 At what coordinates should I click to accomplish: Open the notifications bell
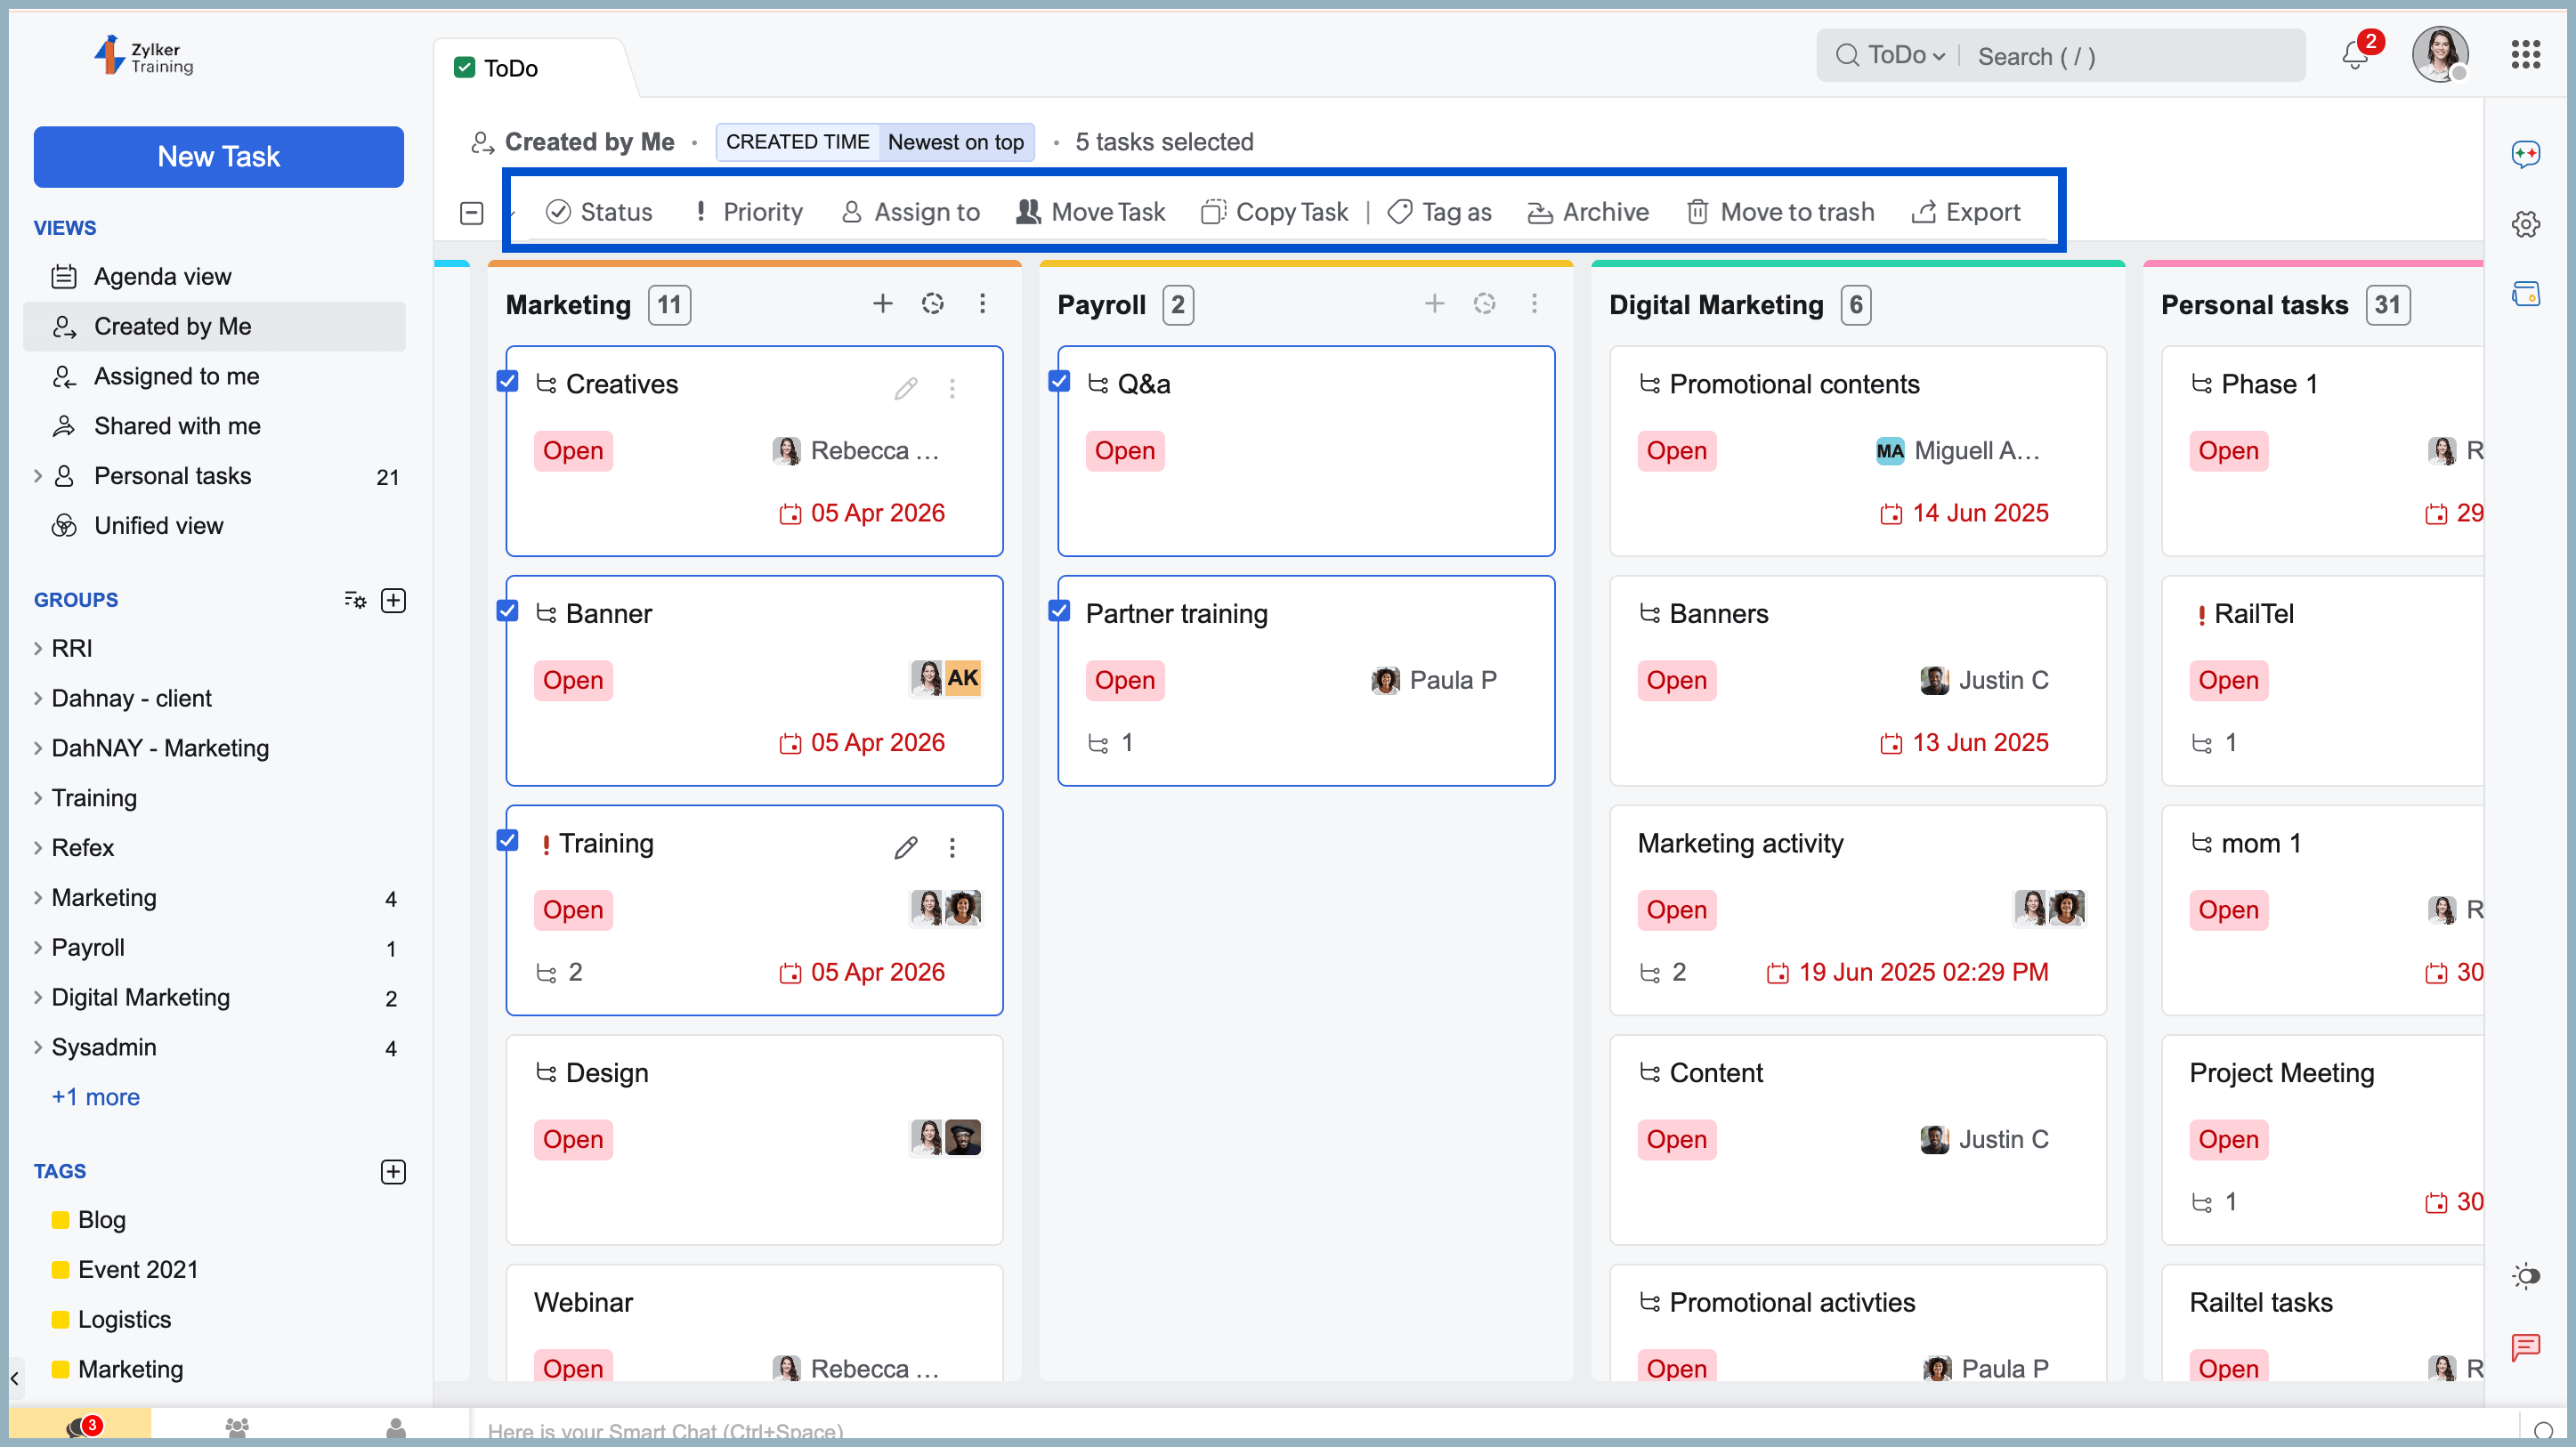pyautogui.click(x=2354, y=55)
